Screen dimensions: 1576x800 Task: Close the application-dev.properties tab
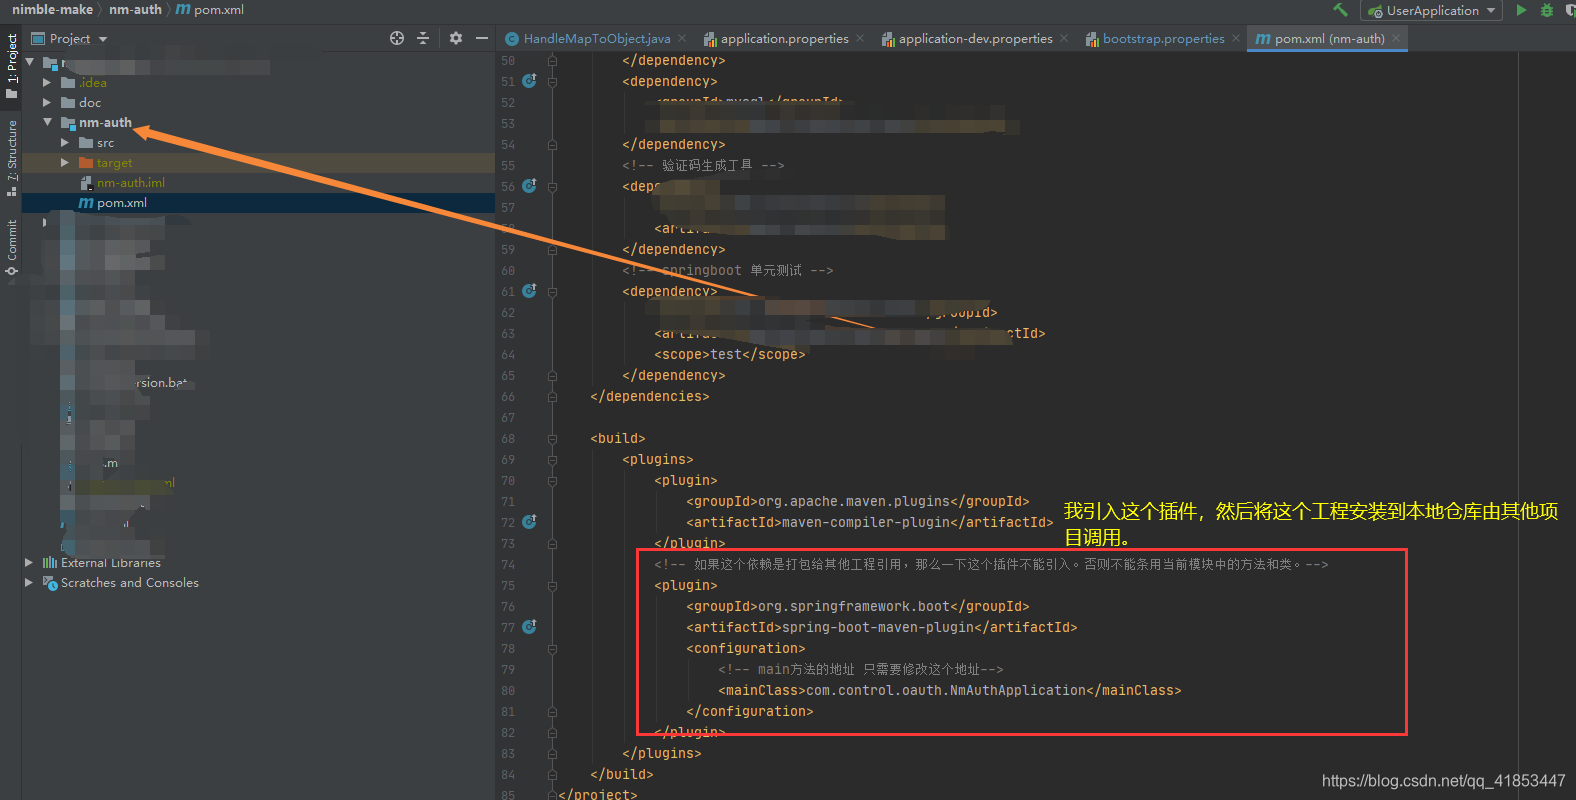1064,39
